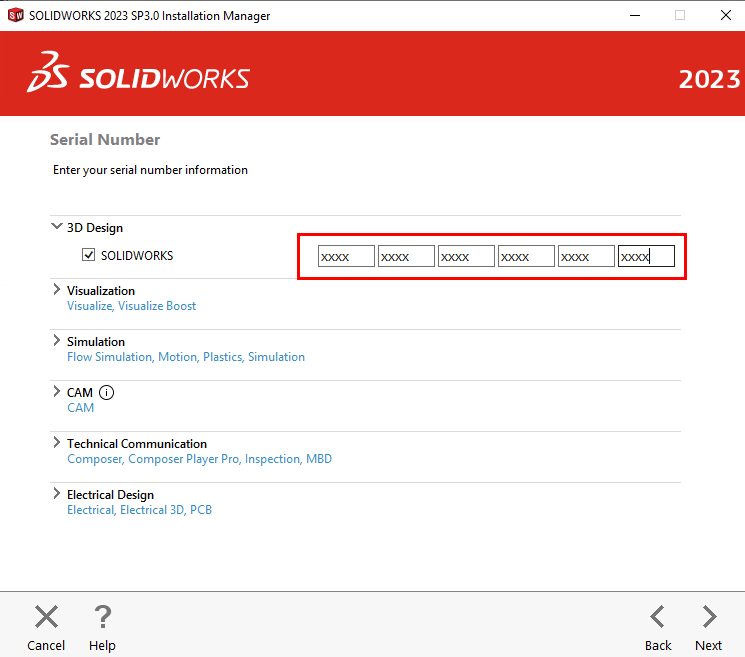Proceed with the Next arrow icon

[709, 616]
